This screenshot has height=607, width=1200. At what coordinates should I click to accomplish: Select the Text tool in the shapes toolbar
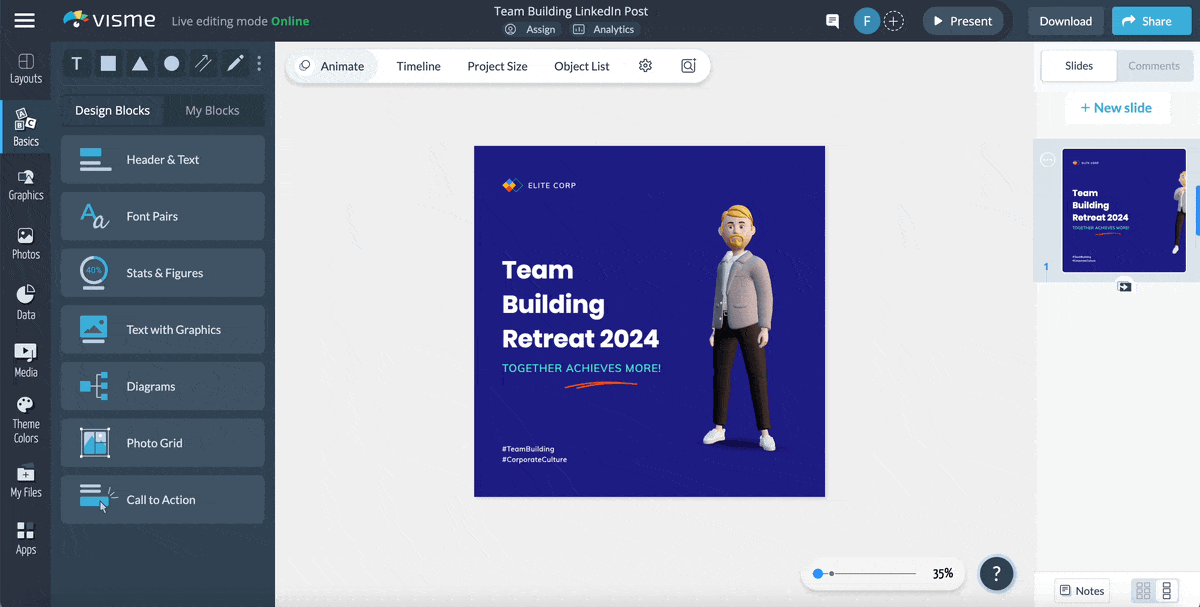click(x=76, y=63)
